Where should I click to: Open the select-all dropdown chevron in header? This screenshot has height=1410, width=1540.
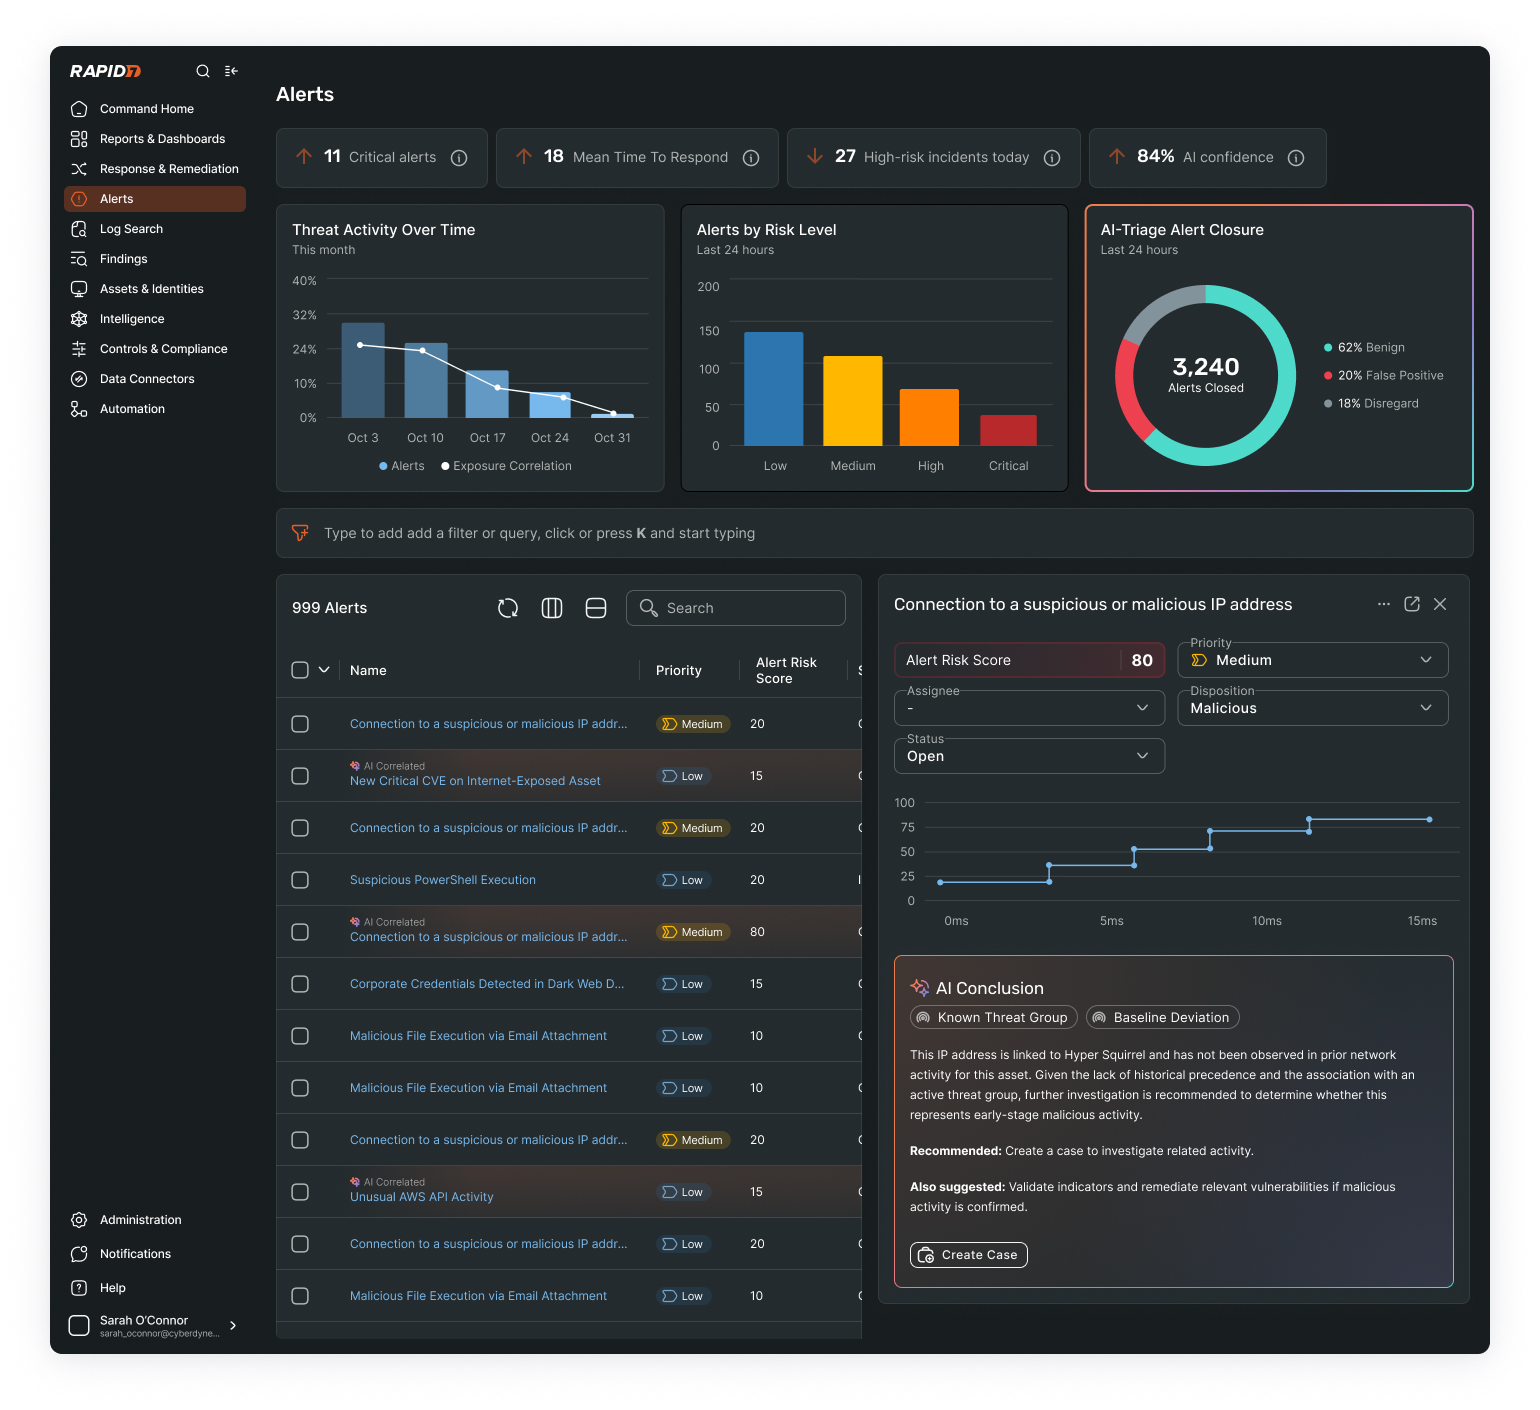tap(324, 670)
